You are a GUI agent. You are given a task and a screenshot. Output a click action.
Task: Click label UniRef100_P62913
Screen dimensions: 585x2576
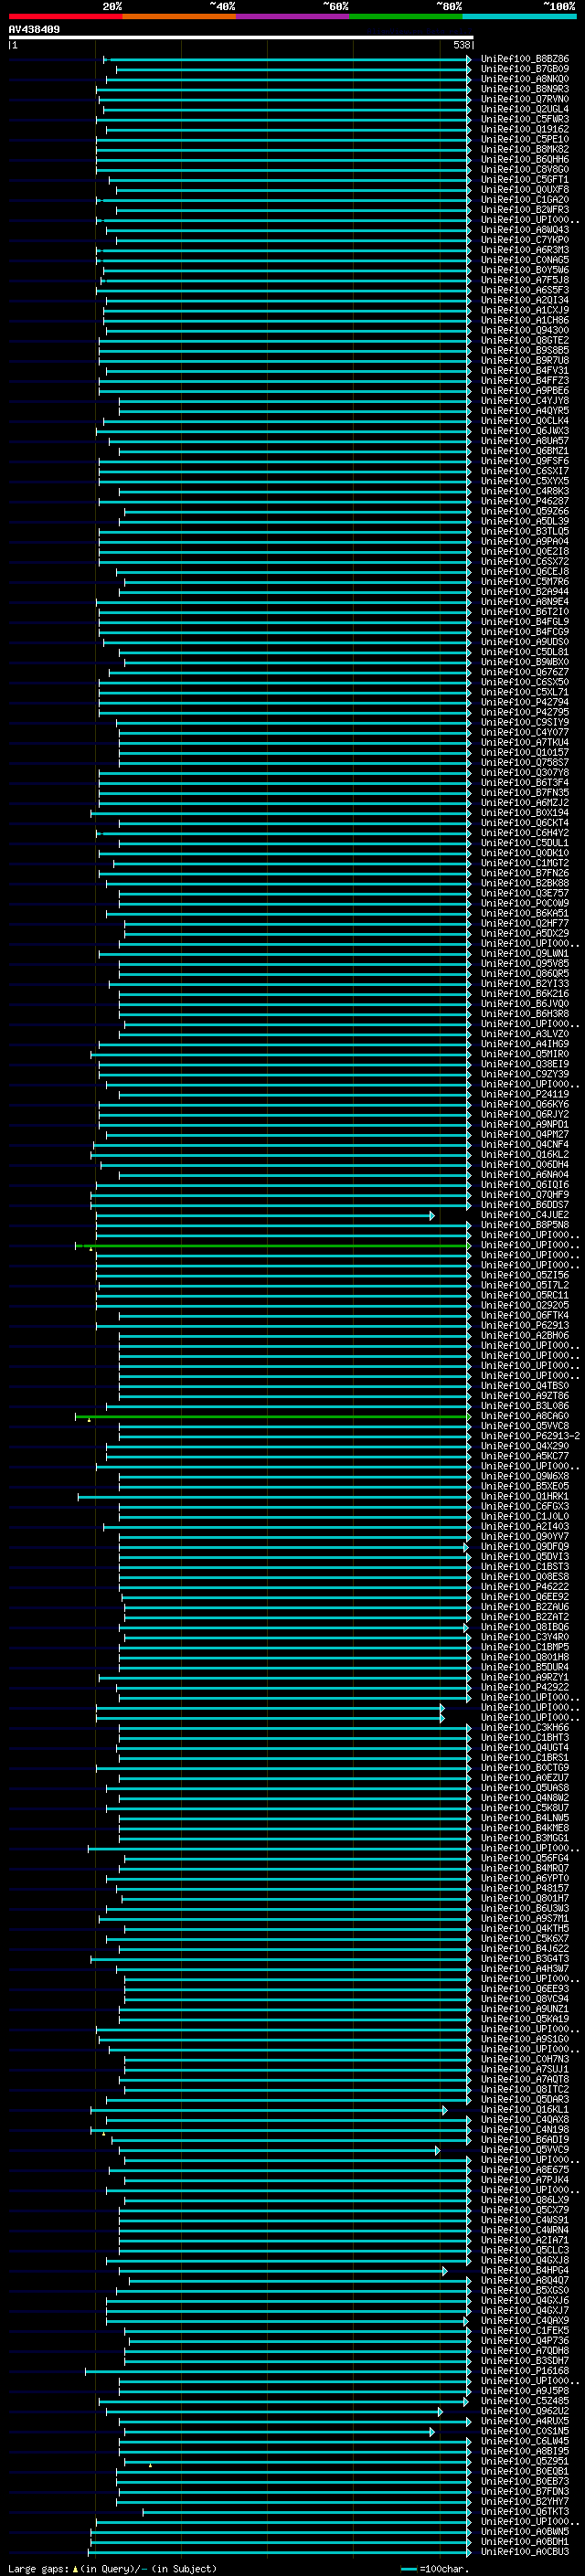525,1325
